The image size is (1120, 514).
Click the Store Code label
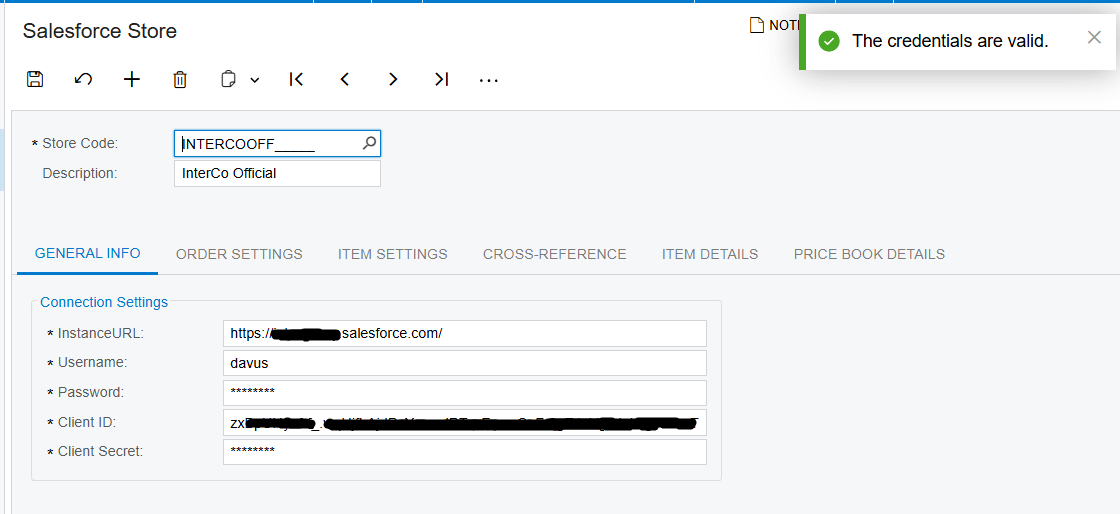coord(80,143)
